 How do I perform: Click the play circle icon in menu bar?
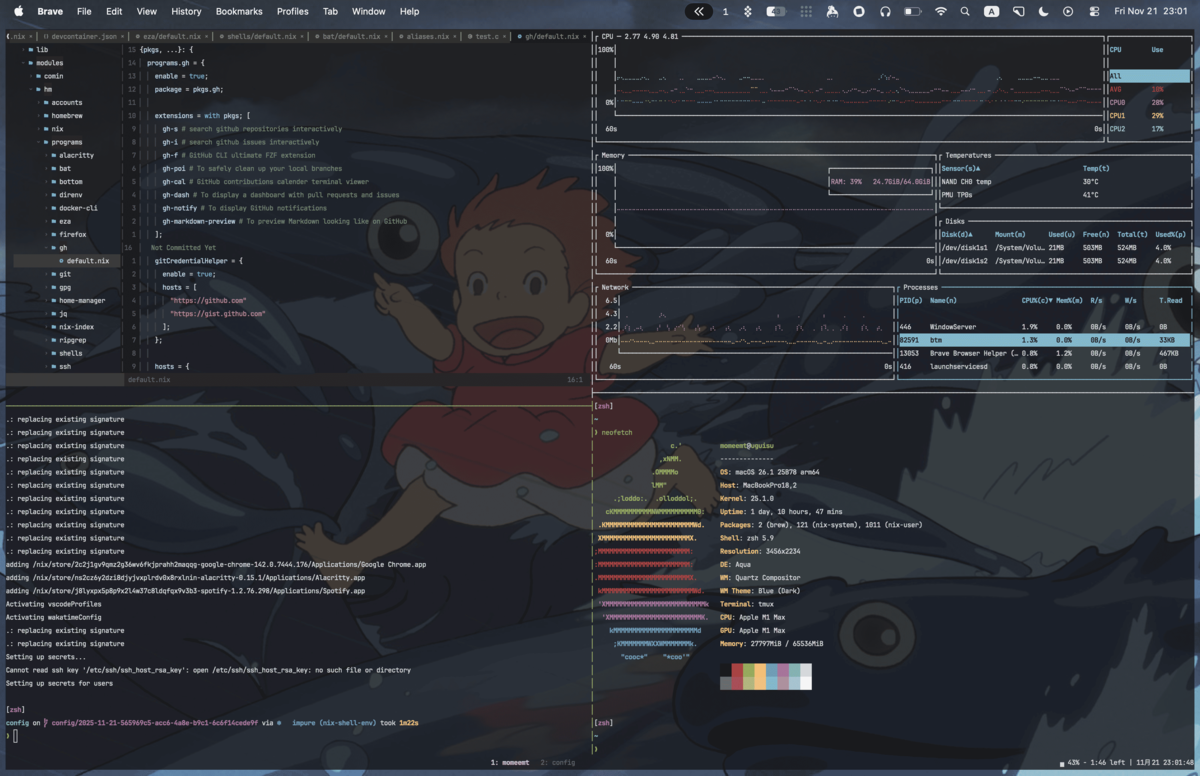[x=1068, y=11]
